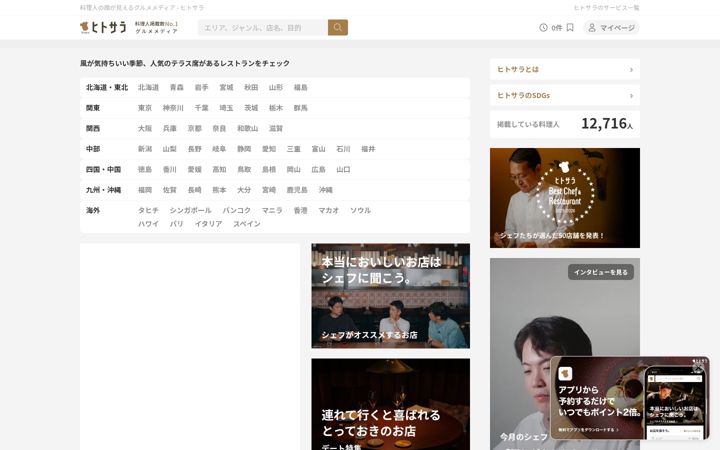Image resolution: width=720 pixels, height=450 pixels.
Task: Select マニラ overseas link
Action: click(x=272, y=210)
